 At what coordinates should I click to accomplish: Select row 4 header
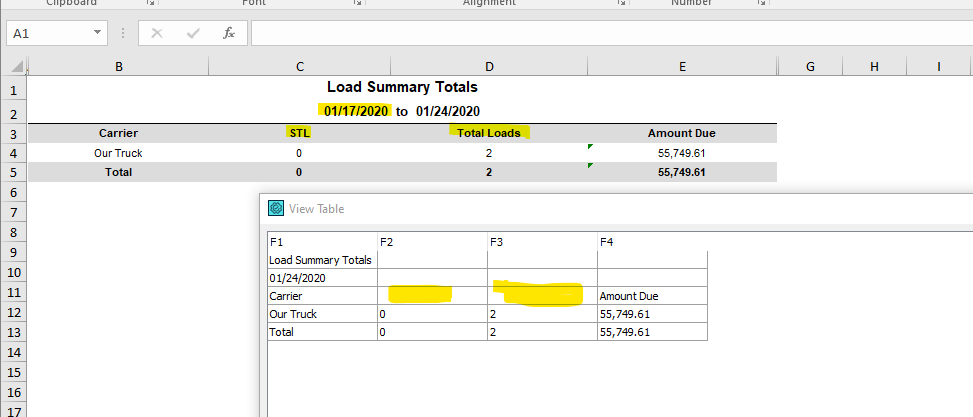[x=13, y=153]
